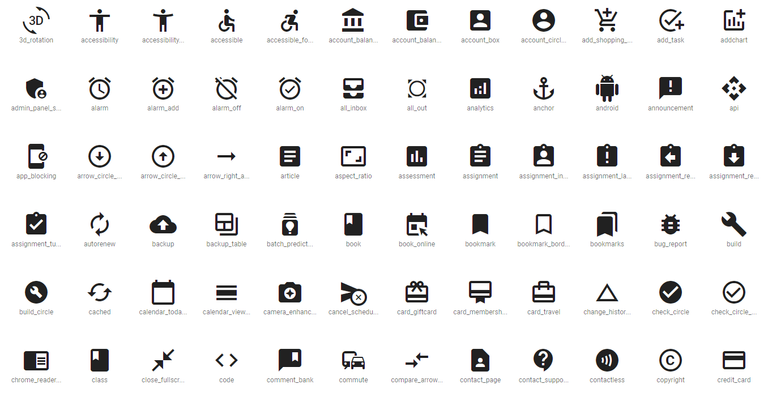768x397 pixels.
Task: Select the alarm_on icon
Action: [x=290, y=89]
